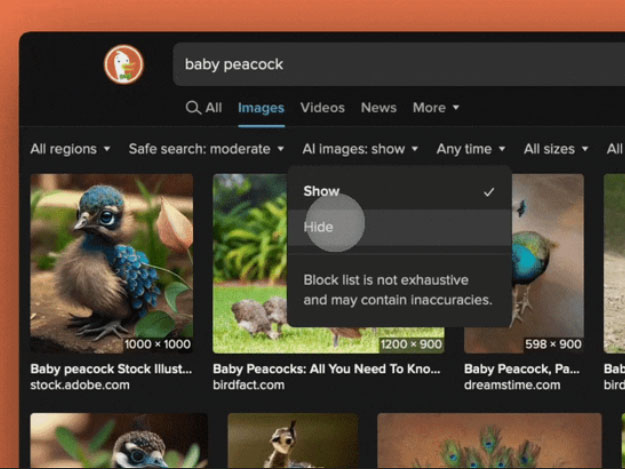Open Safe search: moderate dropdown
Screen dimensions: 625x469
click(206, 149)
